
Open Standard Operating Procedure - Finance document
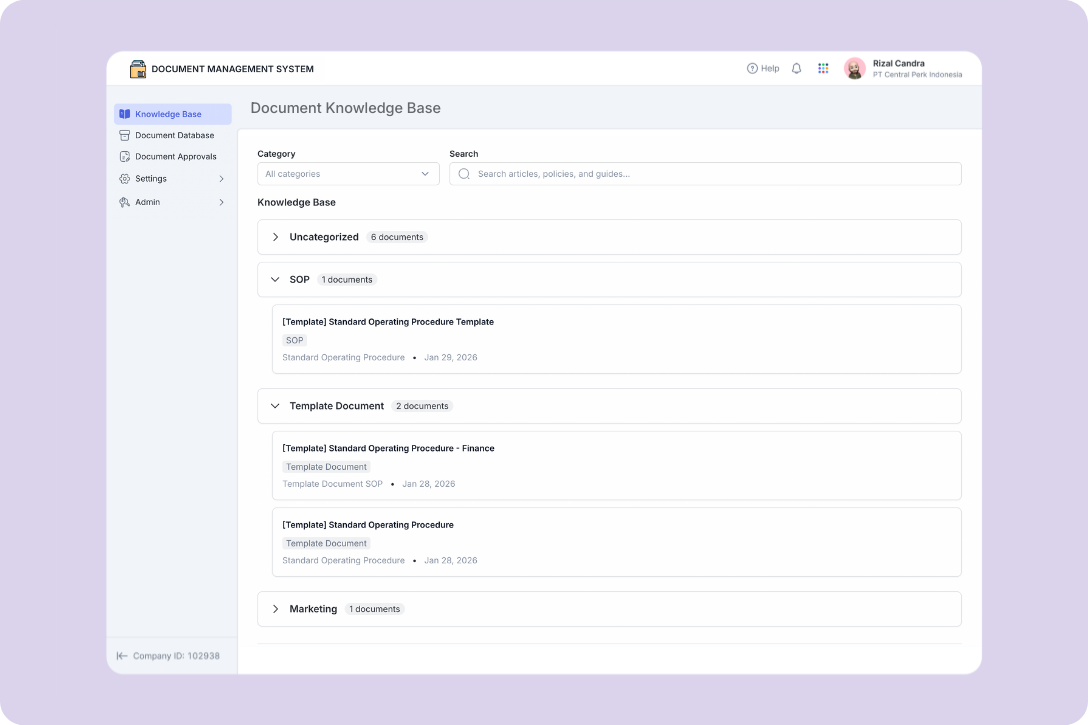pyautogui.click(x=388, y=449)
